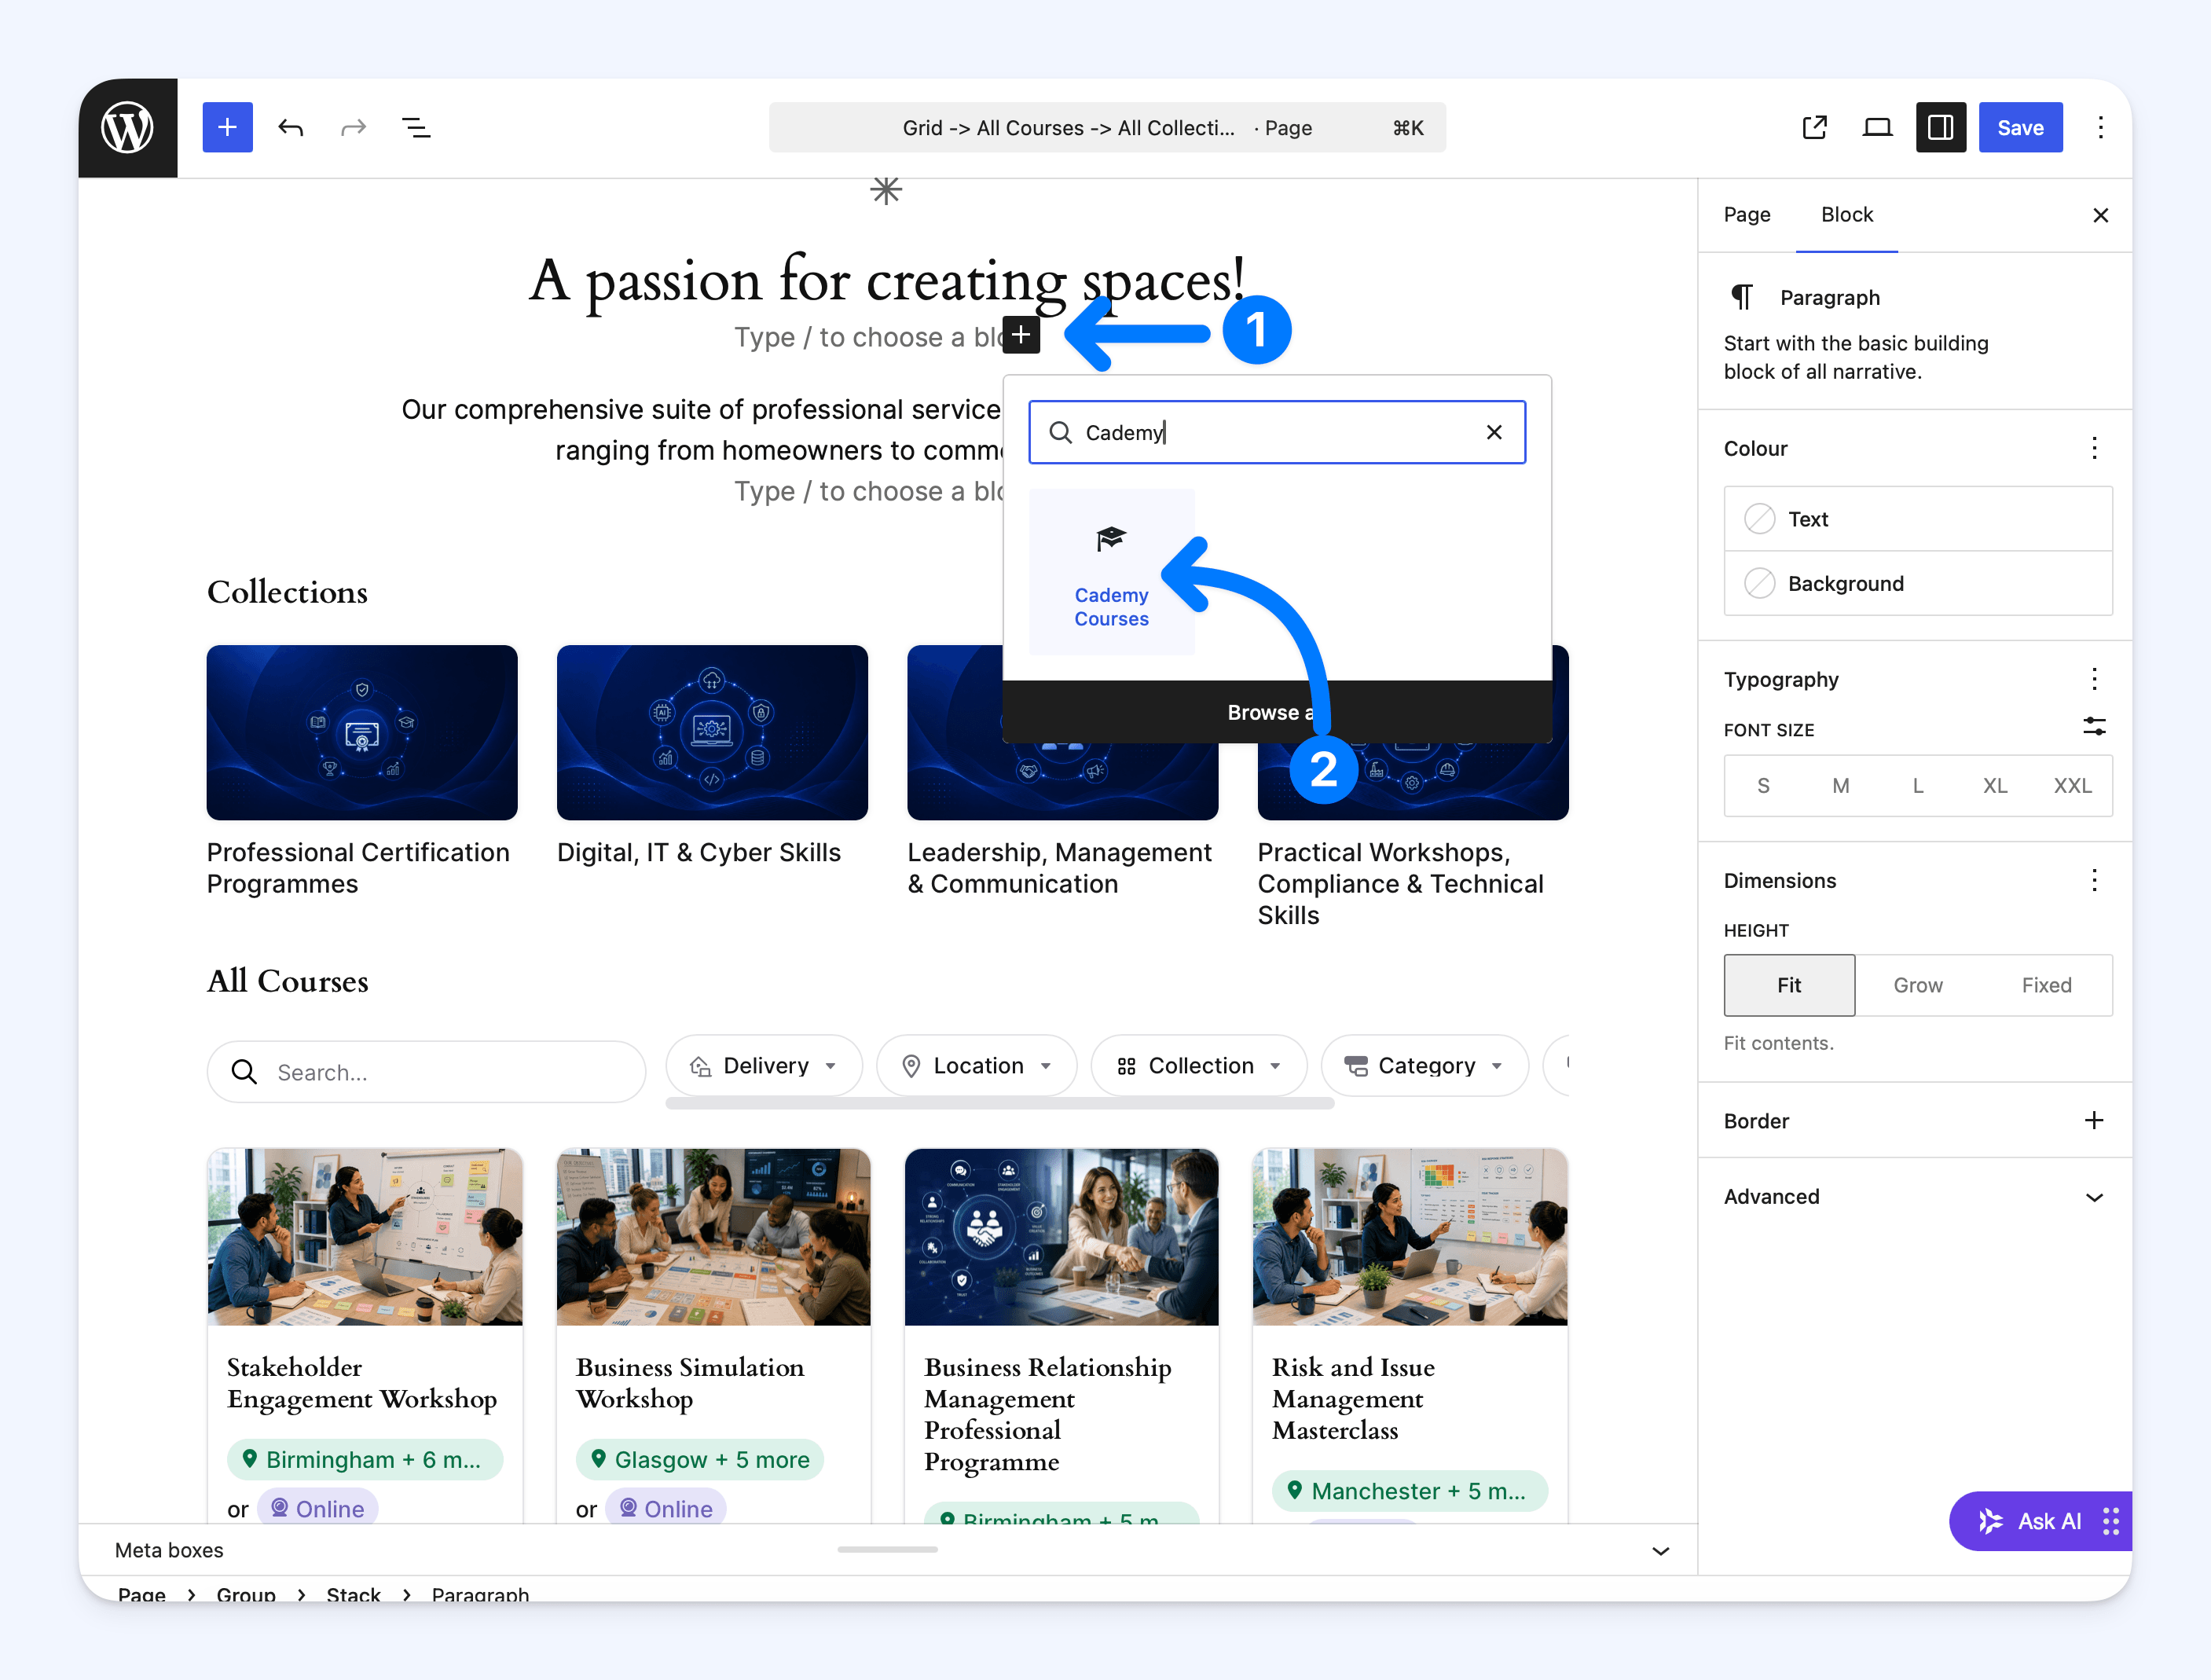View the page in a new tab
The image size is (2211, 1680).
(x=1815, y=128)
